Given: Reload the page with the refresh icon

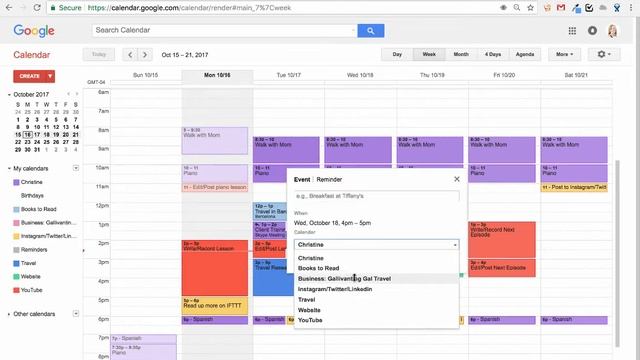Looking at the screenshot, I should pos(37,8).
